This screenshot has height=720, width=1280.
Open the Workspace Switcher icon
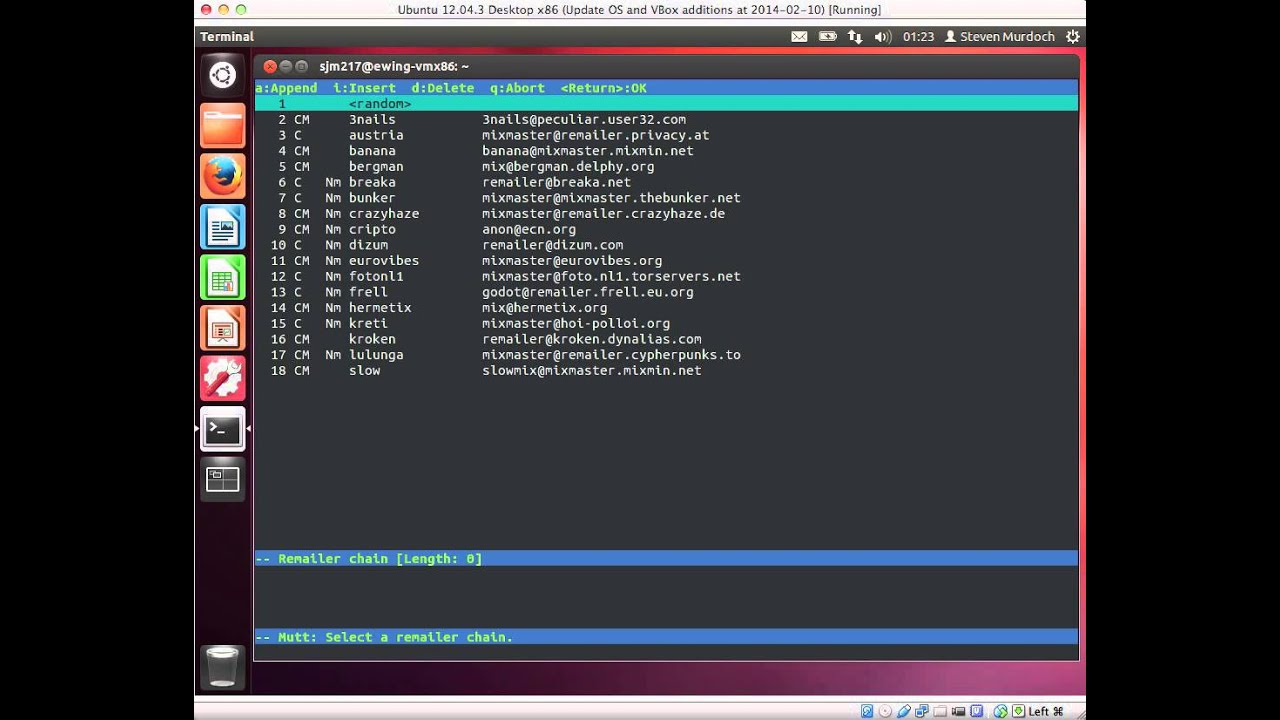coord(222,480)
